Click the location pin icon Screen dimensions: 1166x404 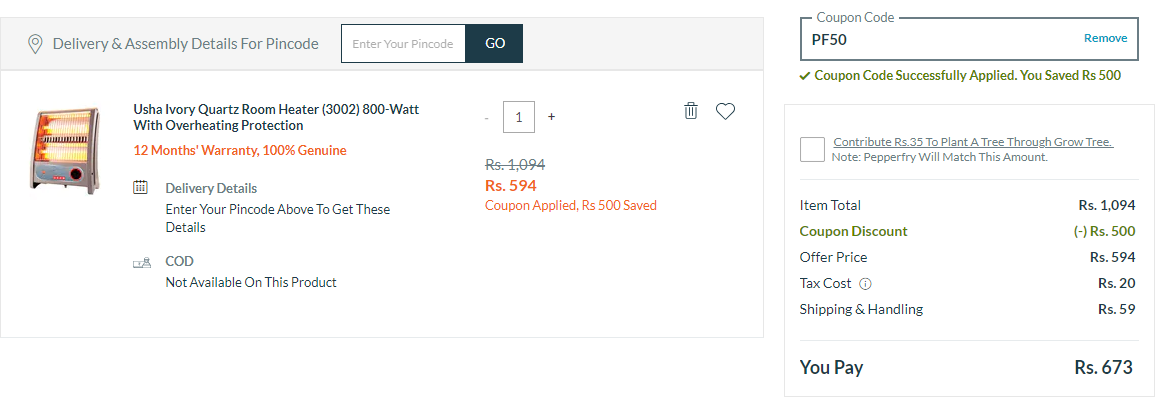(x=34, y=44)
